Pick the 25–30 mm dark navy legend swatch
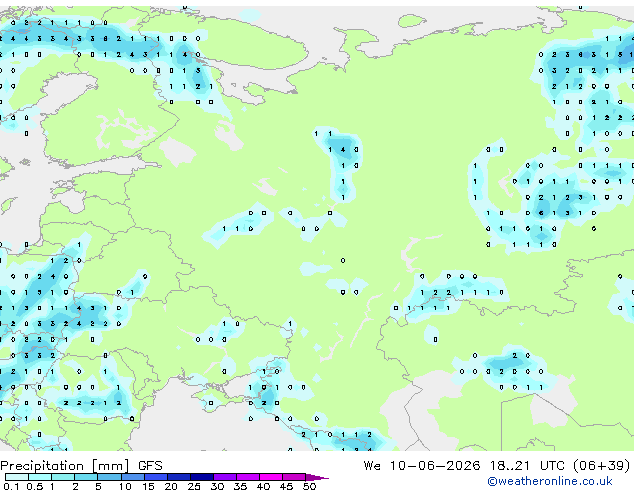Image resolution: width=634 pixels, height=490 pixels. pos(202,477)
